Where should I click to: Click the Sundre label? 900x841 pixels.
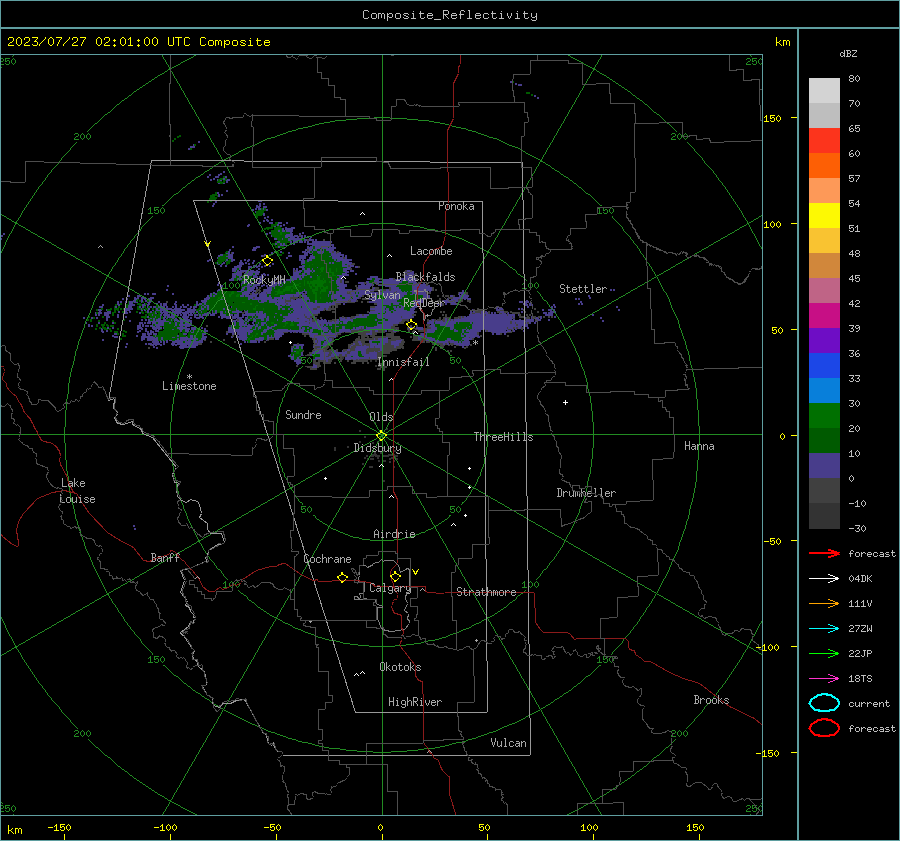coord(303,414)
